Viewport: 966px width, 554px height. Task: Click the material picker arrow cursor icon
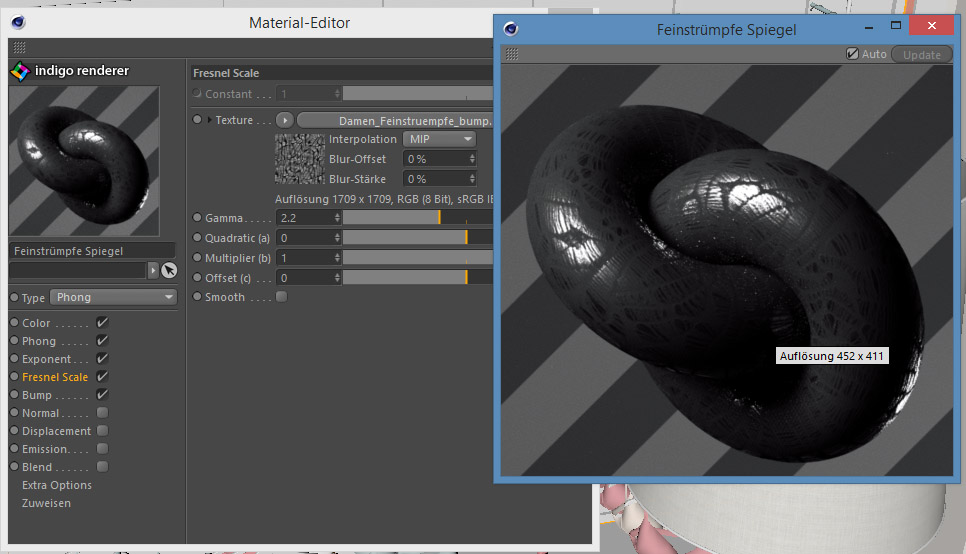click(169, 270)
